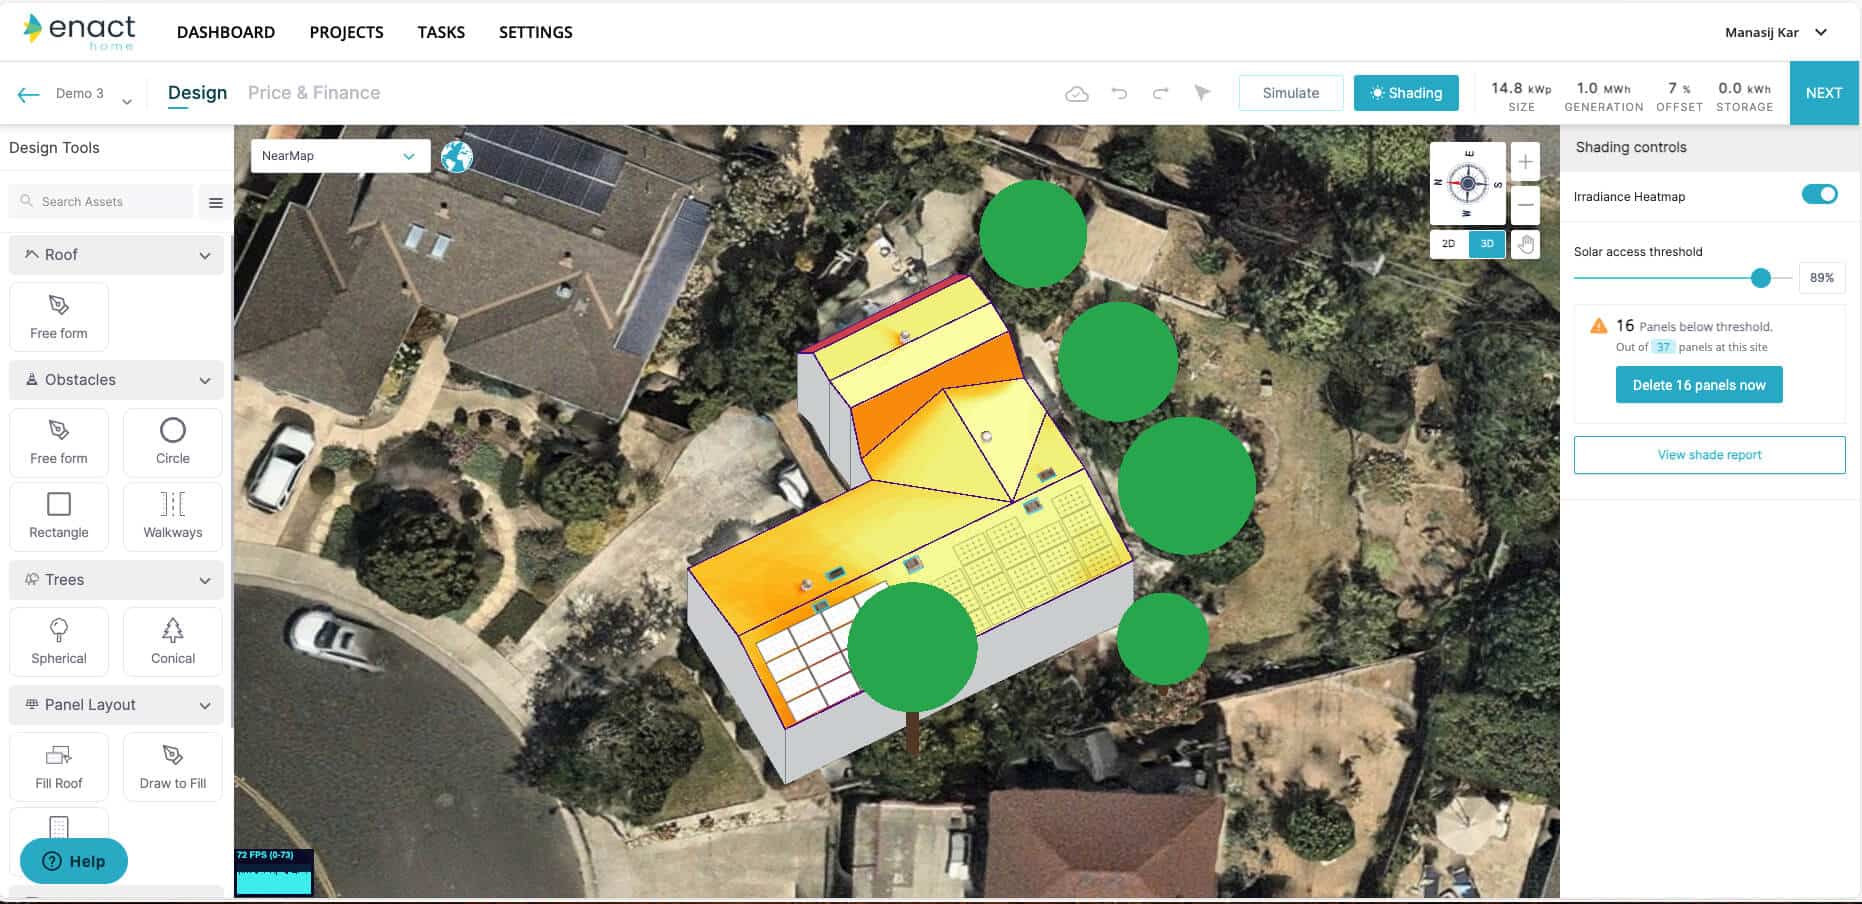Click the globe icon beside NearMap
The height and width of the screenshot is (904, 1862).
click(457, 156)
